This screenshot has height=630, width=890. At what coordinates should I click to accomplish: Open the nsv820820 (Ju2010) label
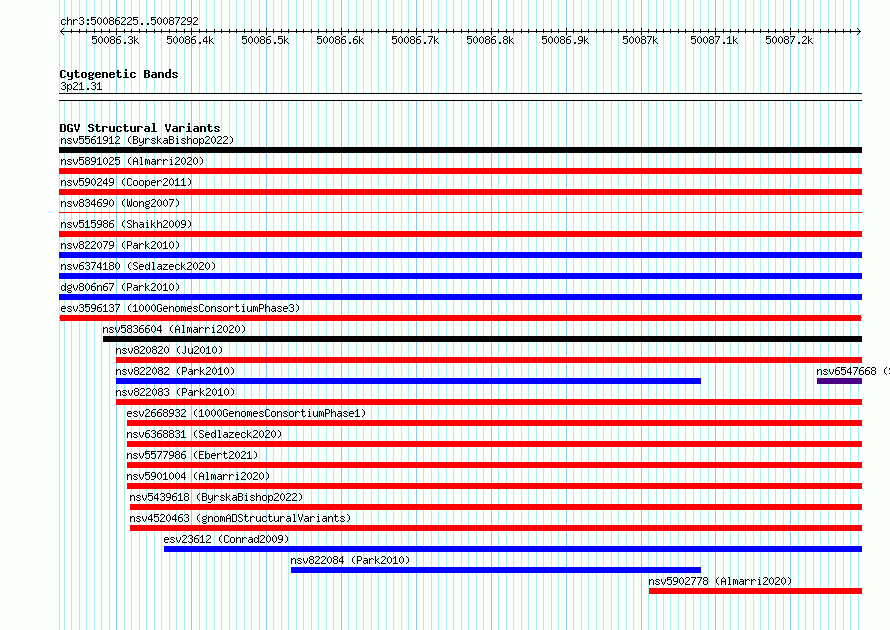click(169, 350)
